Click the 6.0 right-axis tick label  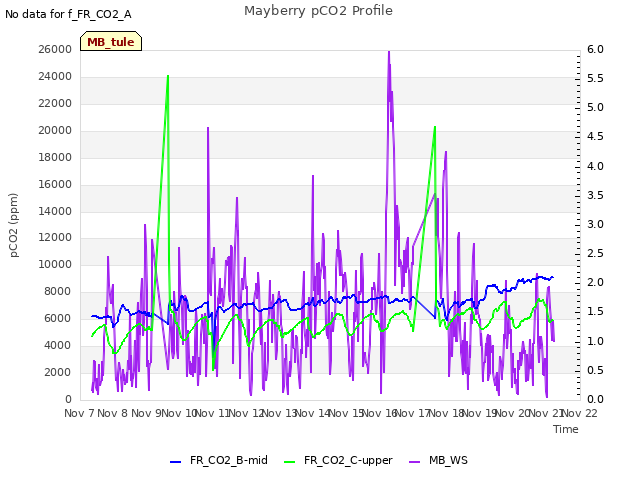595,49
